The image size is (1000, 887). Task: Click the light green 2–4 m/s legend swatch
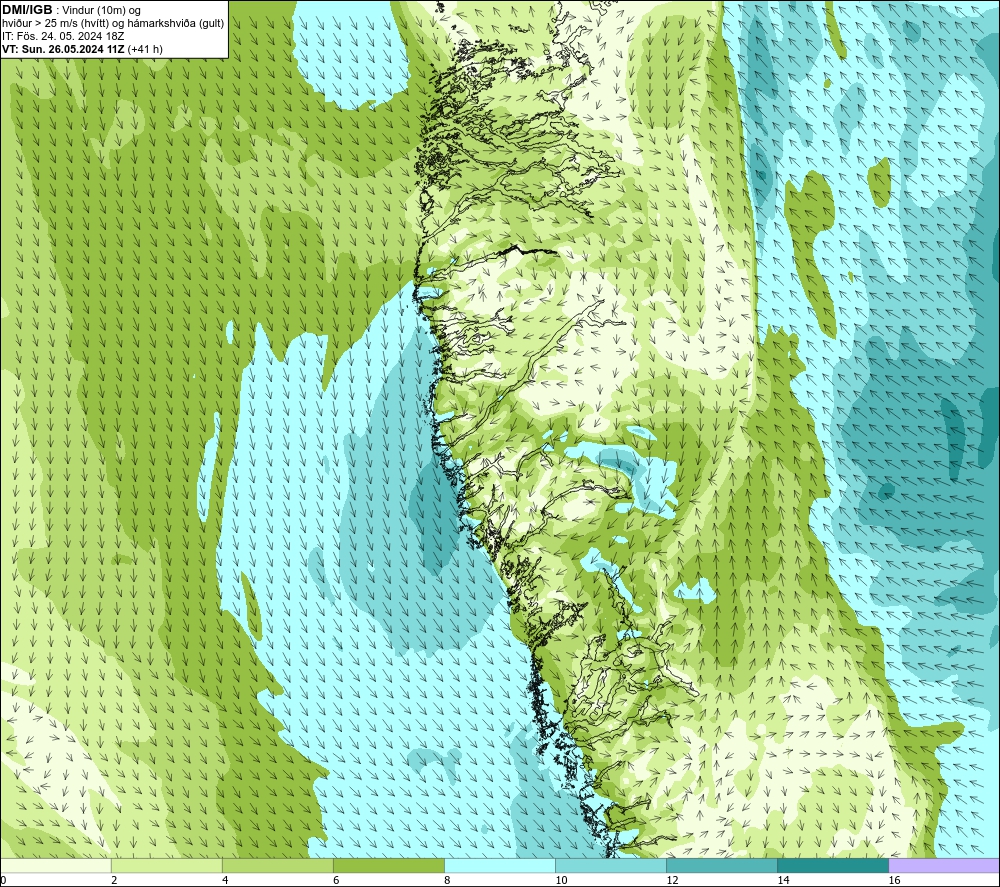(167, 865)
